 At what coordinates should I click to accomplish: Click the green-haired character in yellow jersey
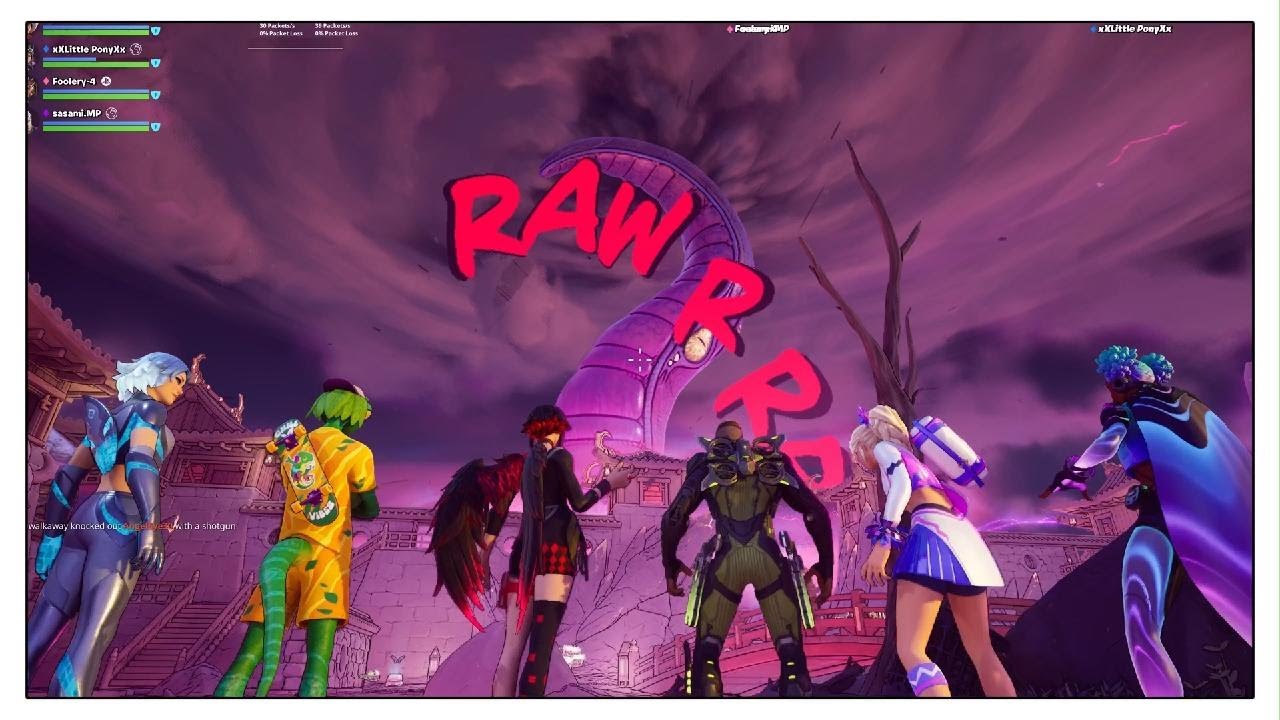pos(300,540)
